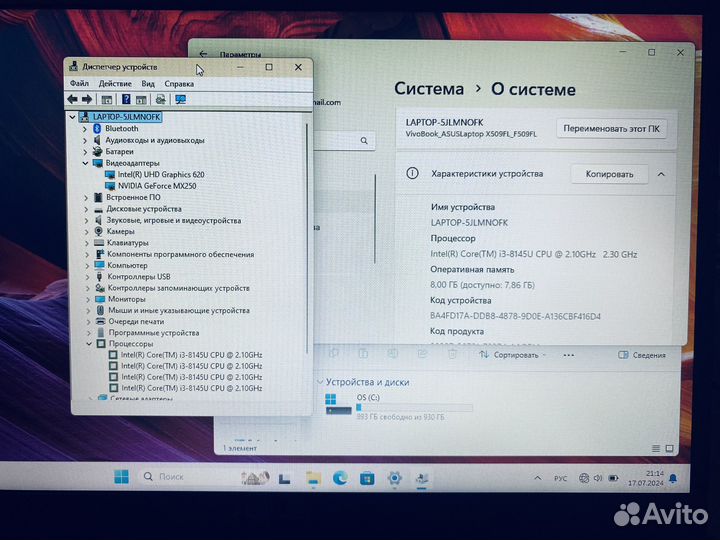Click the three-dots more options in Explorer
Image resolution: width=720 pixels, height=540 pixels.
click(x=568, y=355)
